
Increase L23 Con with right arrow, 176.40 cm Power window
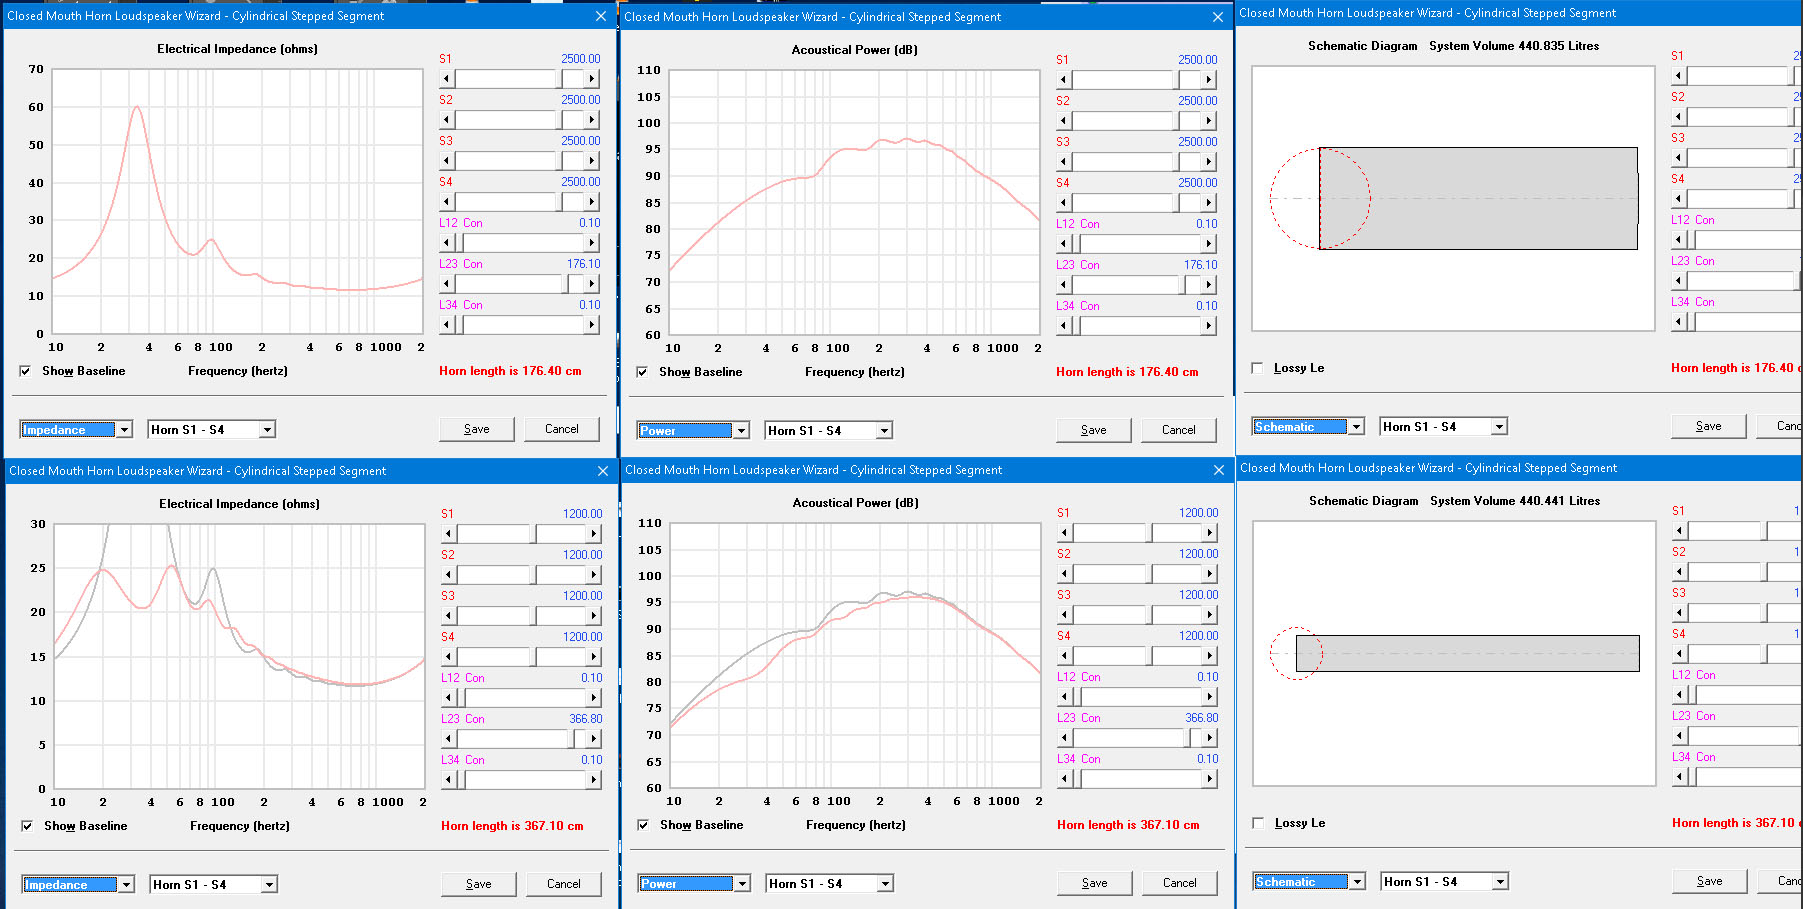1209,285
